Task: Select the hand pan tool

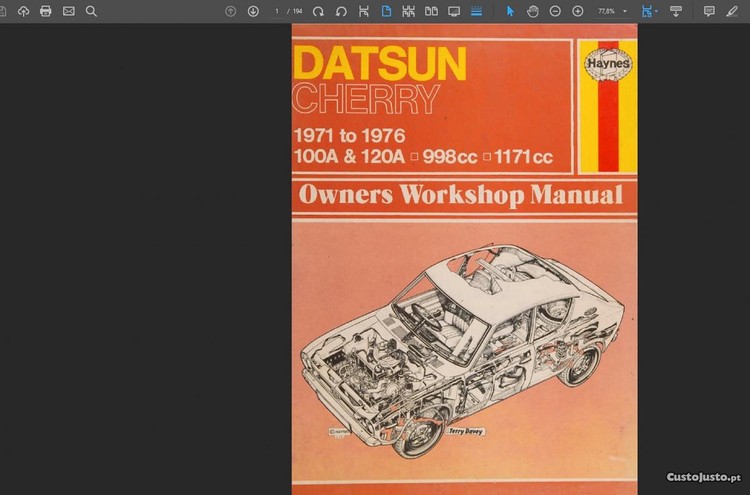Action: [533, 11]
